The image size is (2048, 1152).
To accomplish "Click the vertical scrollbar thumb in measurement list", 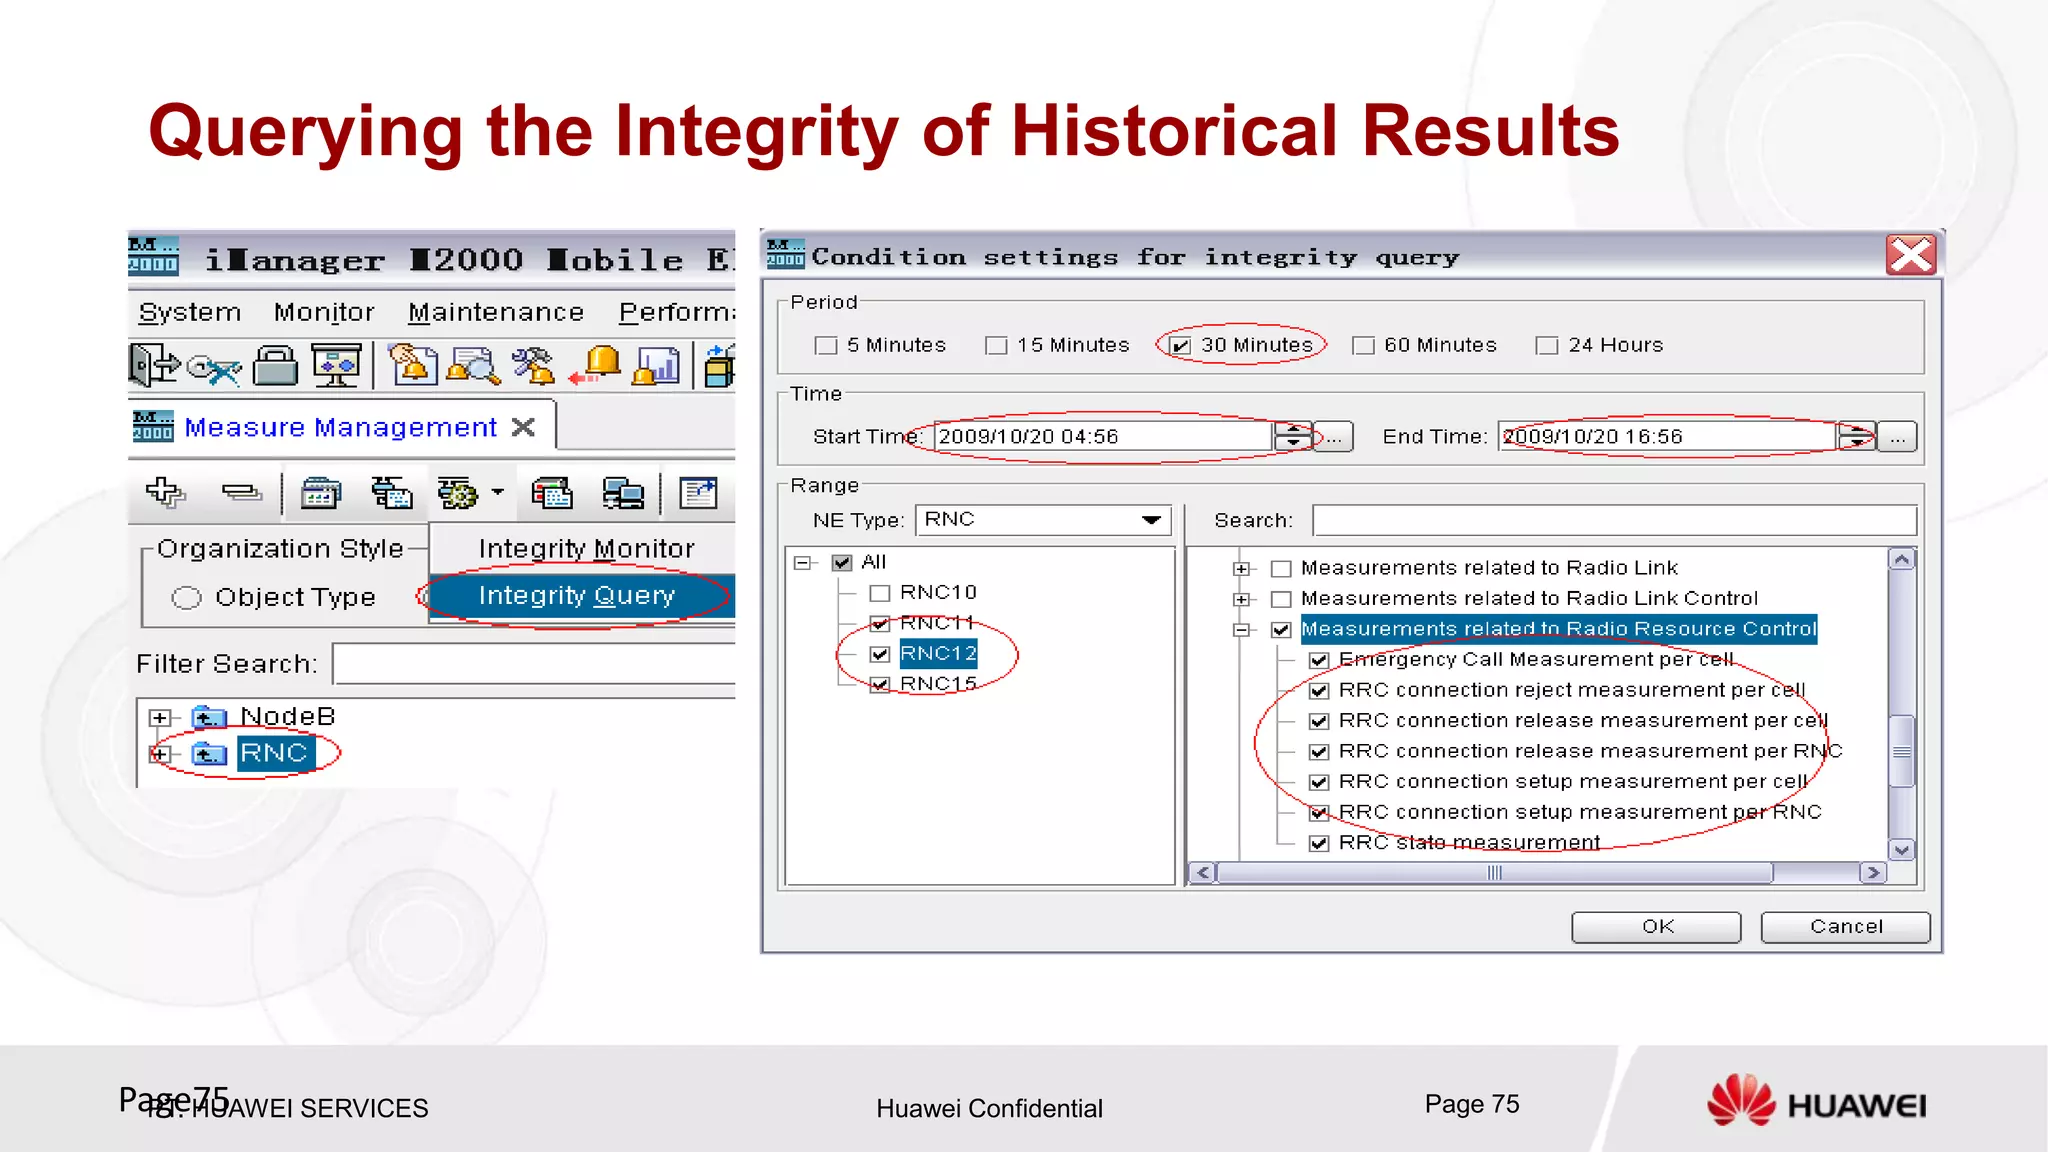I will pyautogui.click(x=1902, y=751).
